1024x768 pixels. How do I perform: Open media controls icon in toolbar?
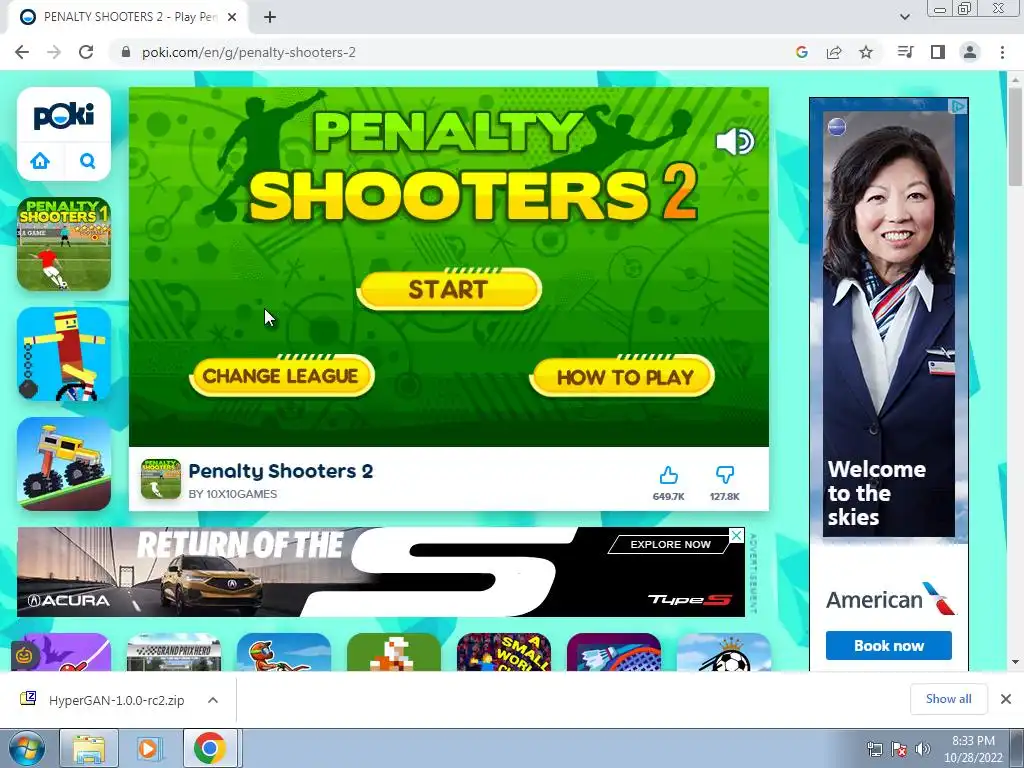905,52
